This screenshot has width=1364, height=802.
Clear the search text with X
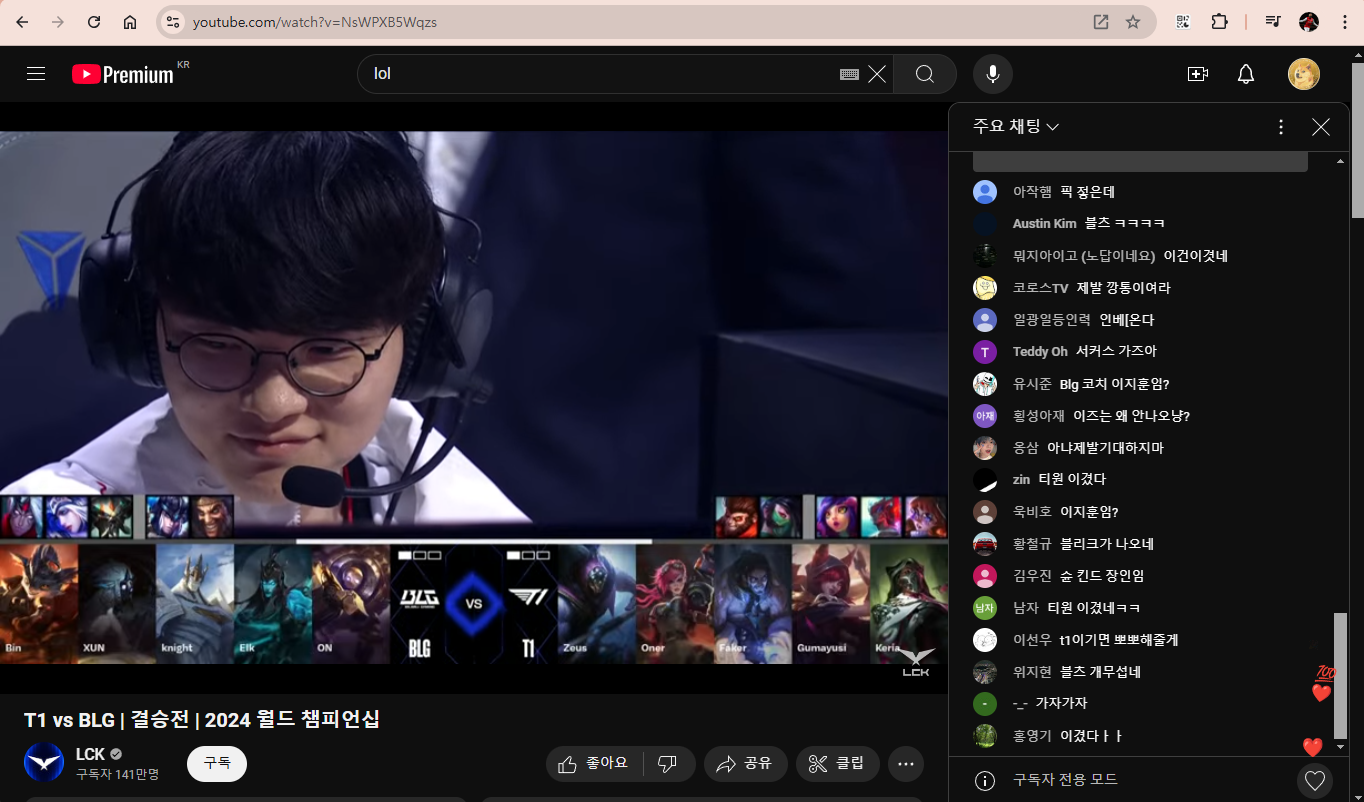coord(877,74)
